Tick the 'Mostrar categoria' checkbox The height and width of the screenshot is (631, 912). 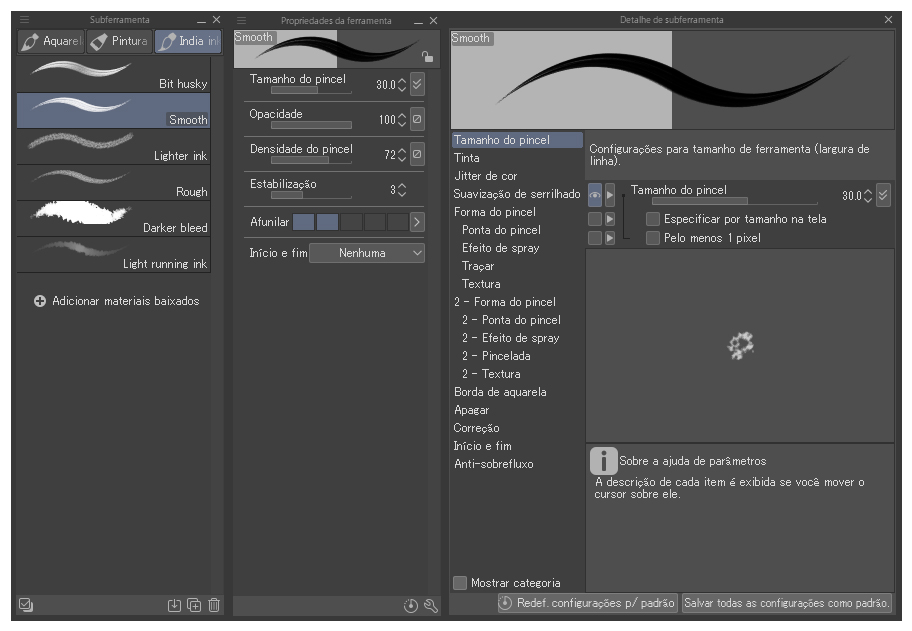[460, 583]
